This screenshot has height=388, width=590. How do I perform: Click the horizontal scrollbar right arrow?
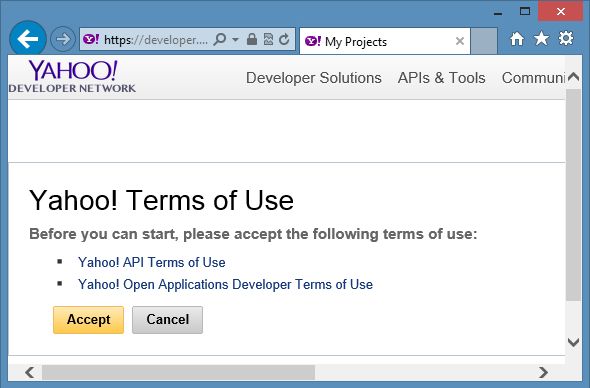click(543, 372)
